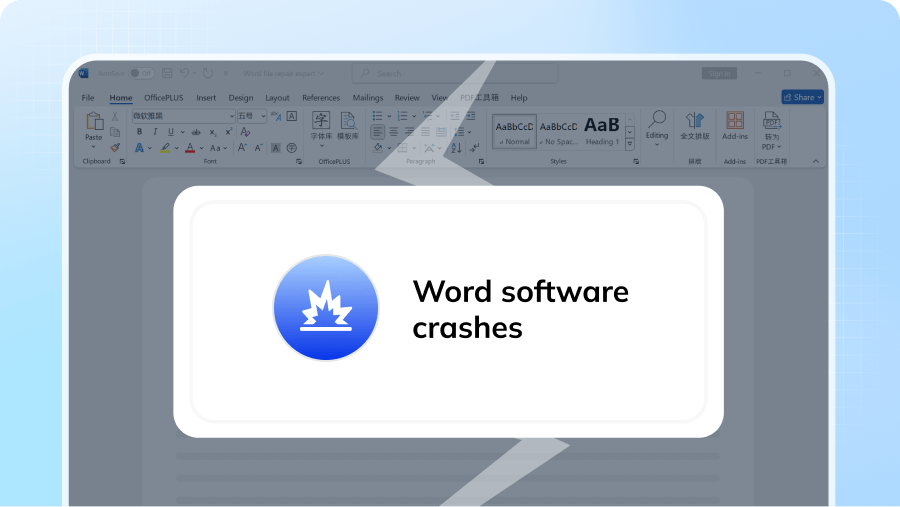This screenshot has width=900, height=507.
Task: Open the 模板库 template library
Action: click(348, 126)
